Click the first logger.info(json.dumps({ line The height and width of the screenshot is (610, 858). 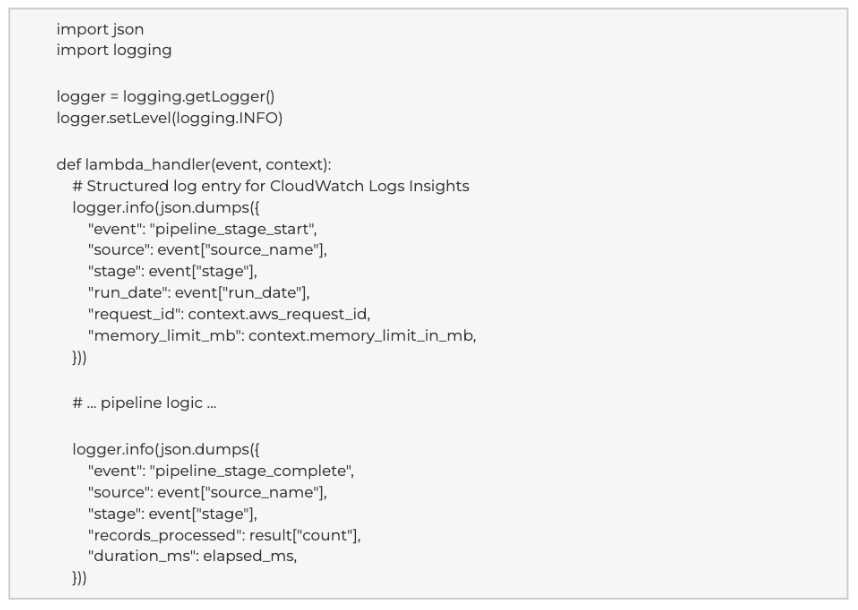pos(166,208)
